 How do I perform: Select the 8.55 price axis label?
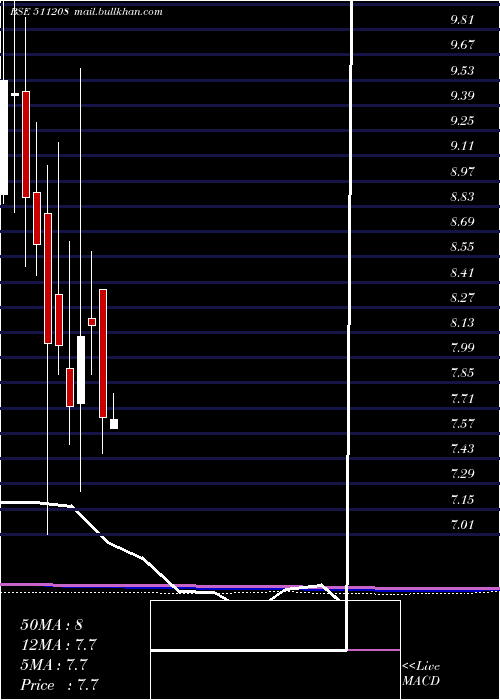click(x=462, y=247)
